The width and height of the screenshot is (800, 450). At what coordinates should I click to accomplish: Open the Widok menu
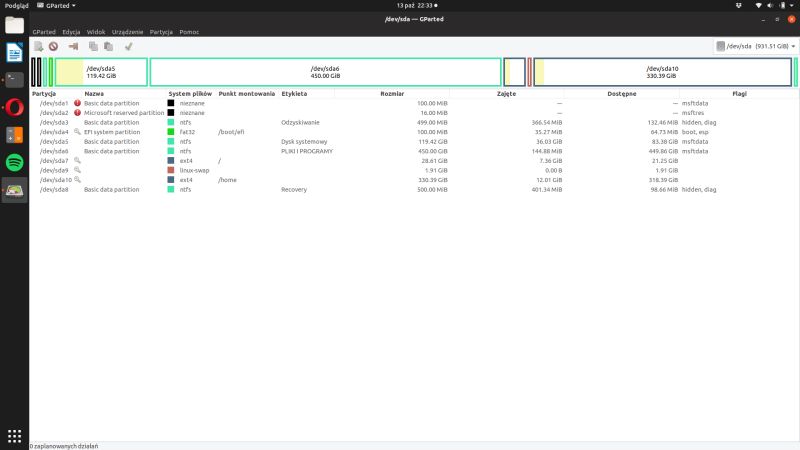point(96,32)
